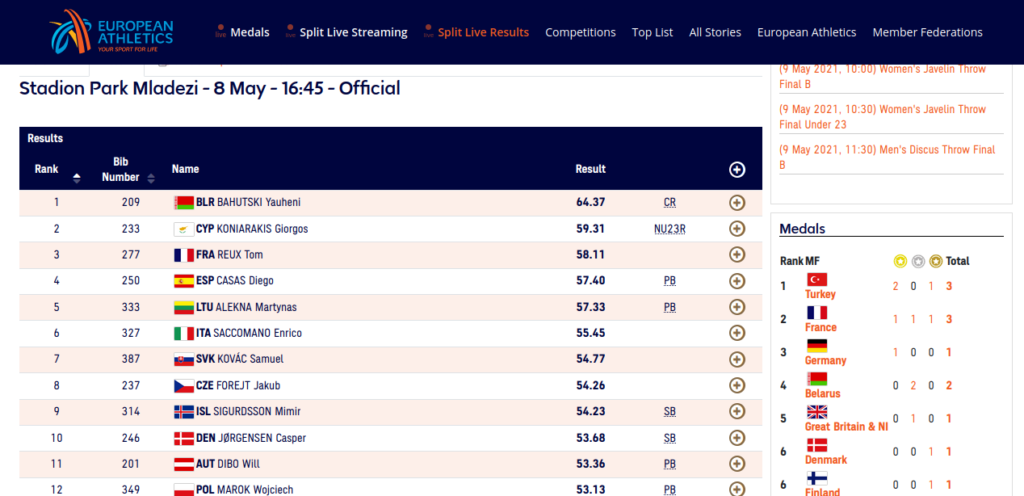The height and width of the screenshot is (496, 1024).
Task: Click Great Britain flag in Medals table
Action: coord(817,412)
